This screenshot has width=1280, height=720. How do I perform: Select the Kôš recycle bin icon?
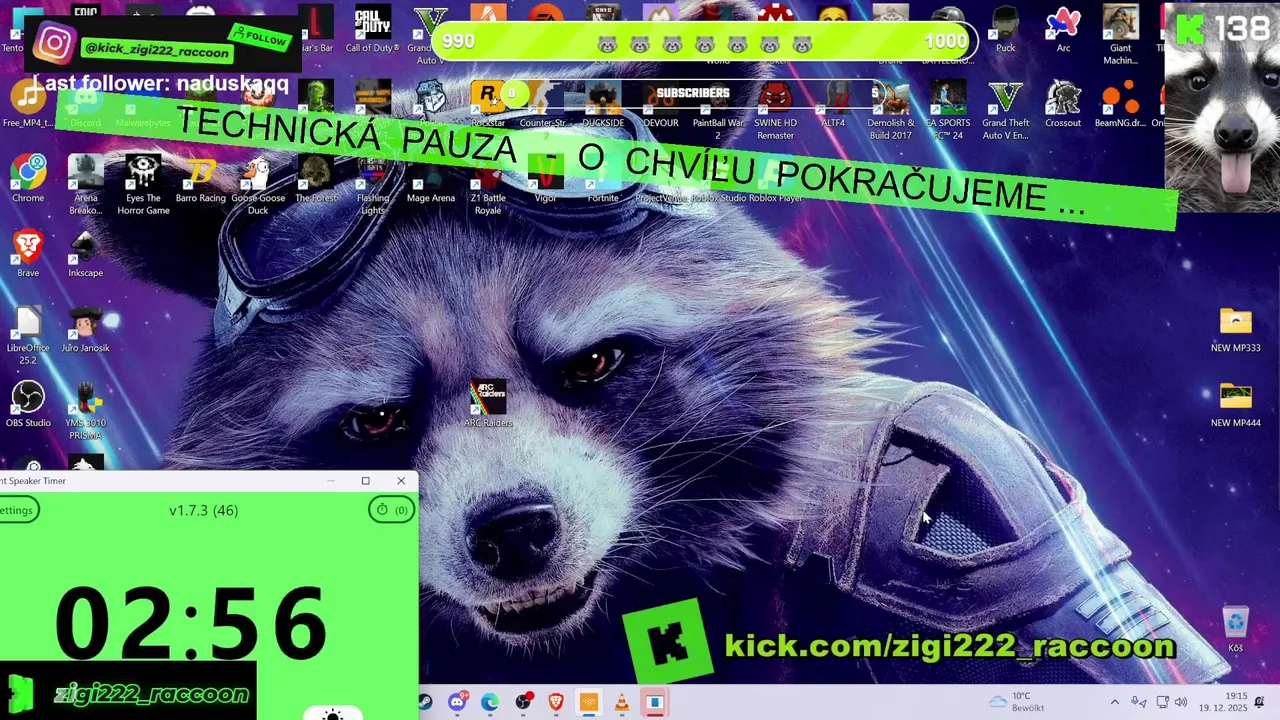[x=1235, y=629]
